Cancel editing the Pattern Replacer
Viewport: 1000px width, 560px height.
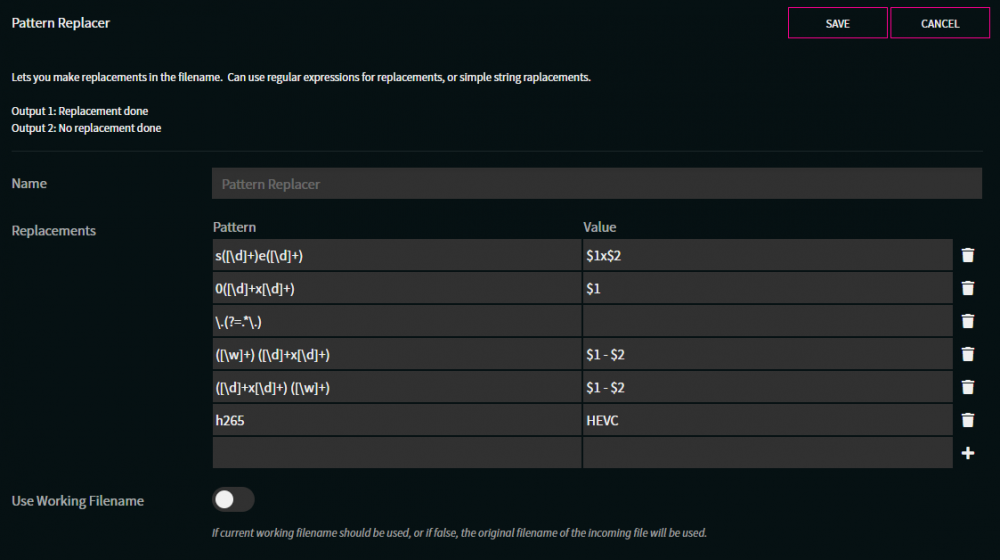940,23
